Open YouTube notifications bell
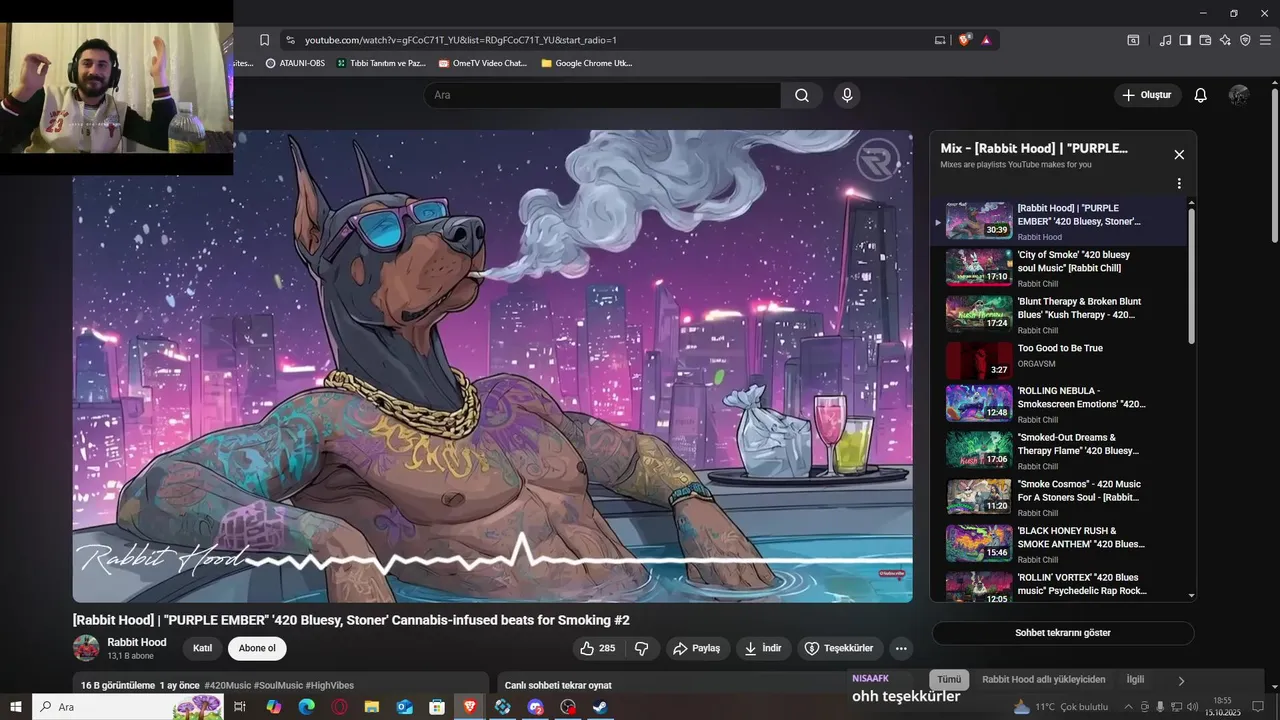The width and height of the screenshot is (1280, 720). point(1201,95)
